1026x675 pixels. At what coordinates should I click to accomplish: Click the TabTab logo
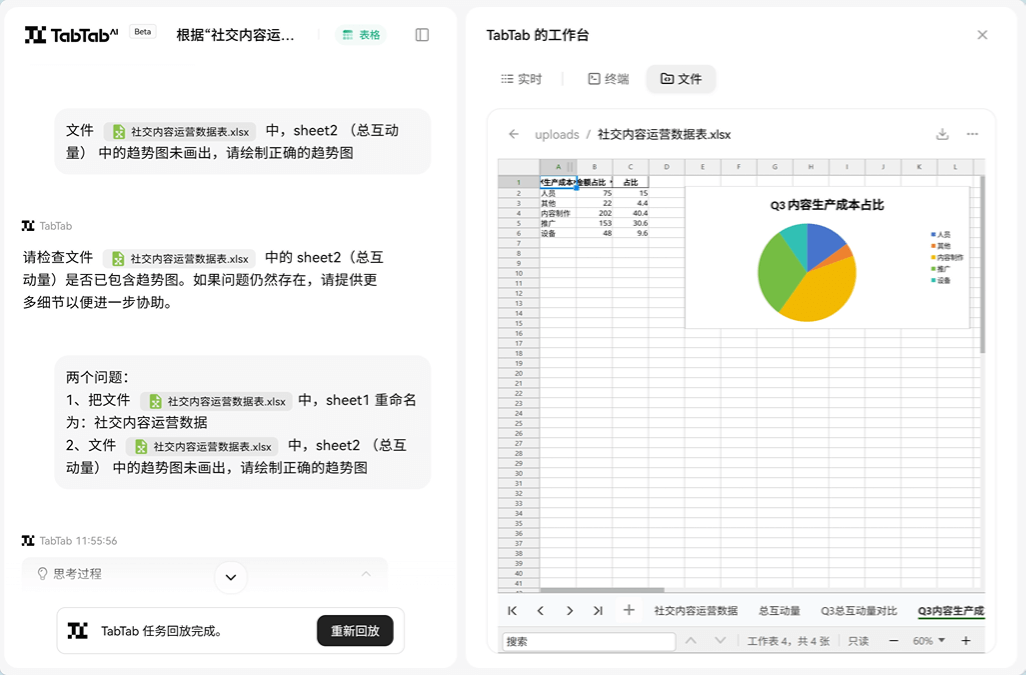click(71, 35)
